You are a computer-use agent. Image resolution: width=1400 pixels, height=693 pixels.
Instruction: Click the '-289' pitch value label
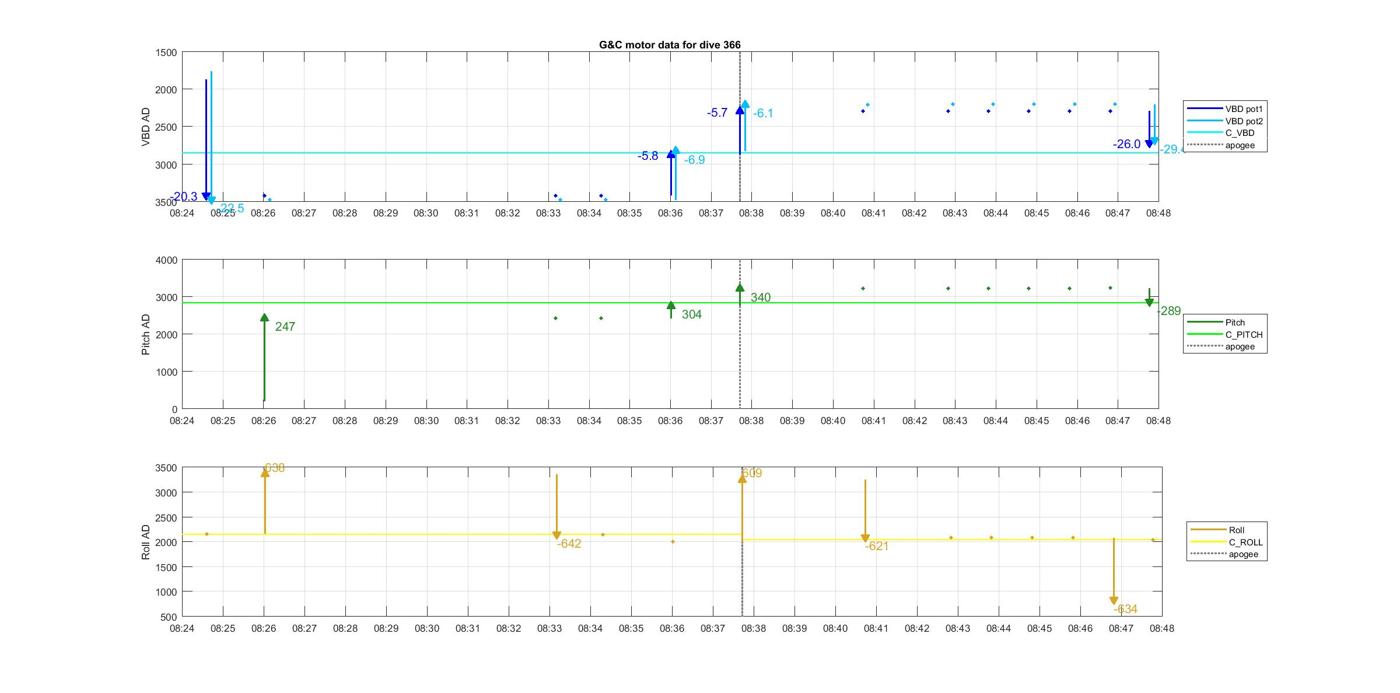tap(1169, 311)
